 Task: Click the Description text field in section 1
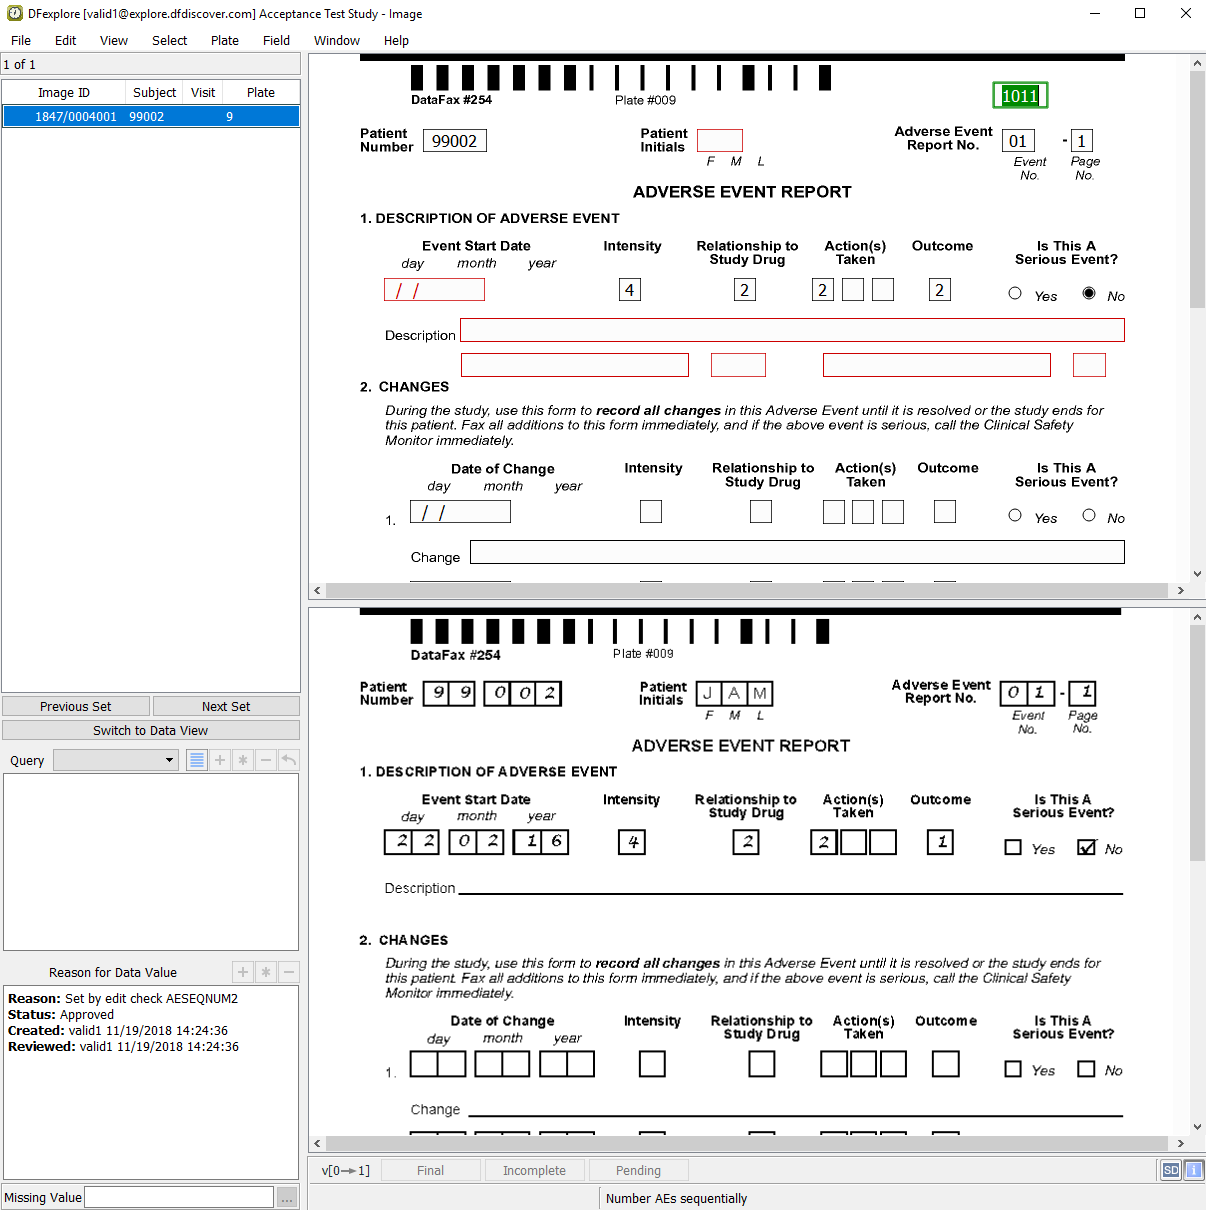(791, 330)
